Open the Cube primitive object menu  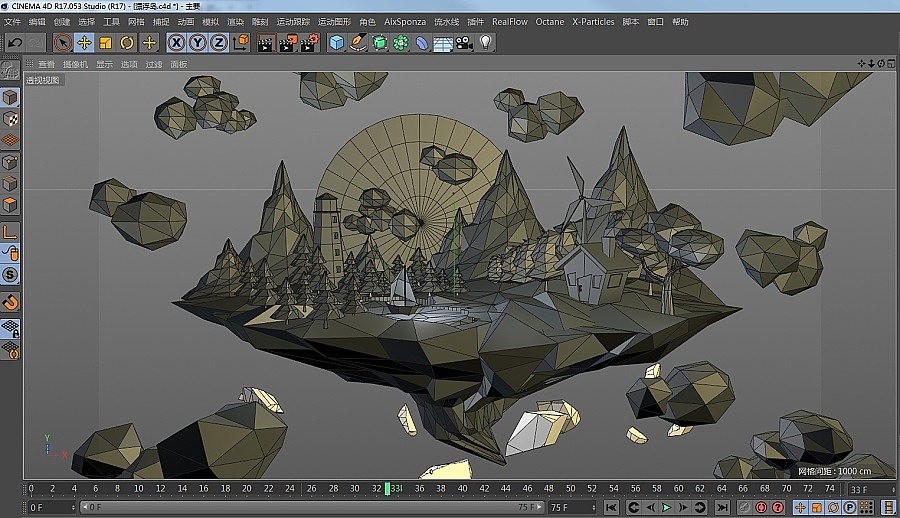click(x=337, y=42)
